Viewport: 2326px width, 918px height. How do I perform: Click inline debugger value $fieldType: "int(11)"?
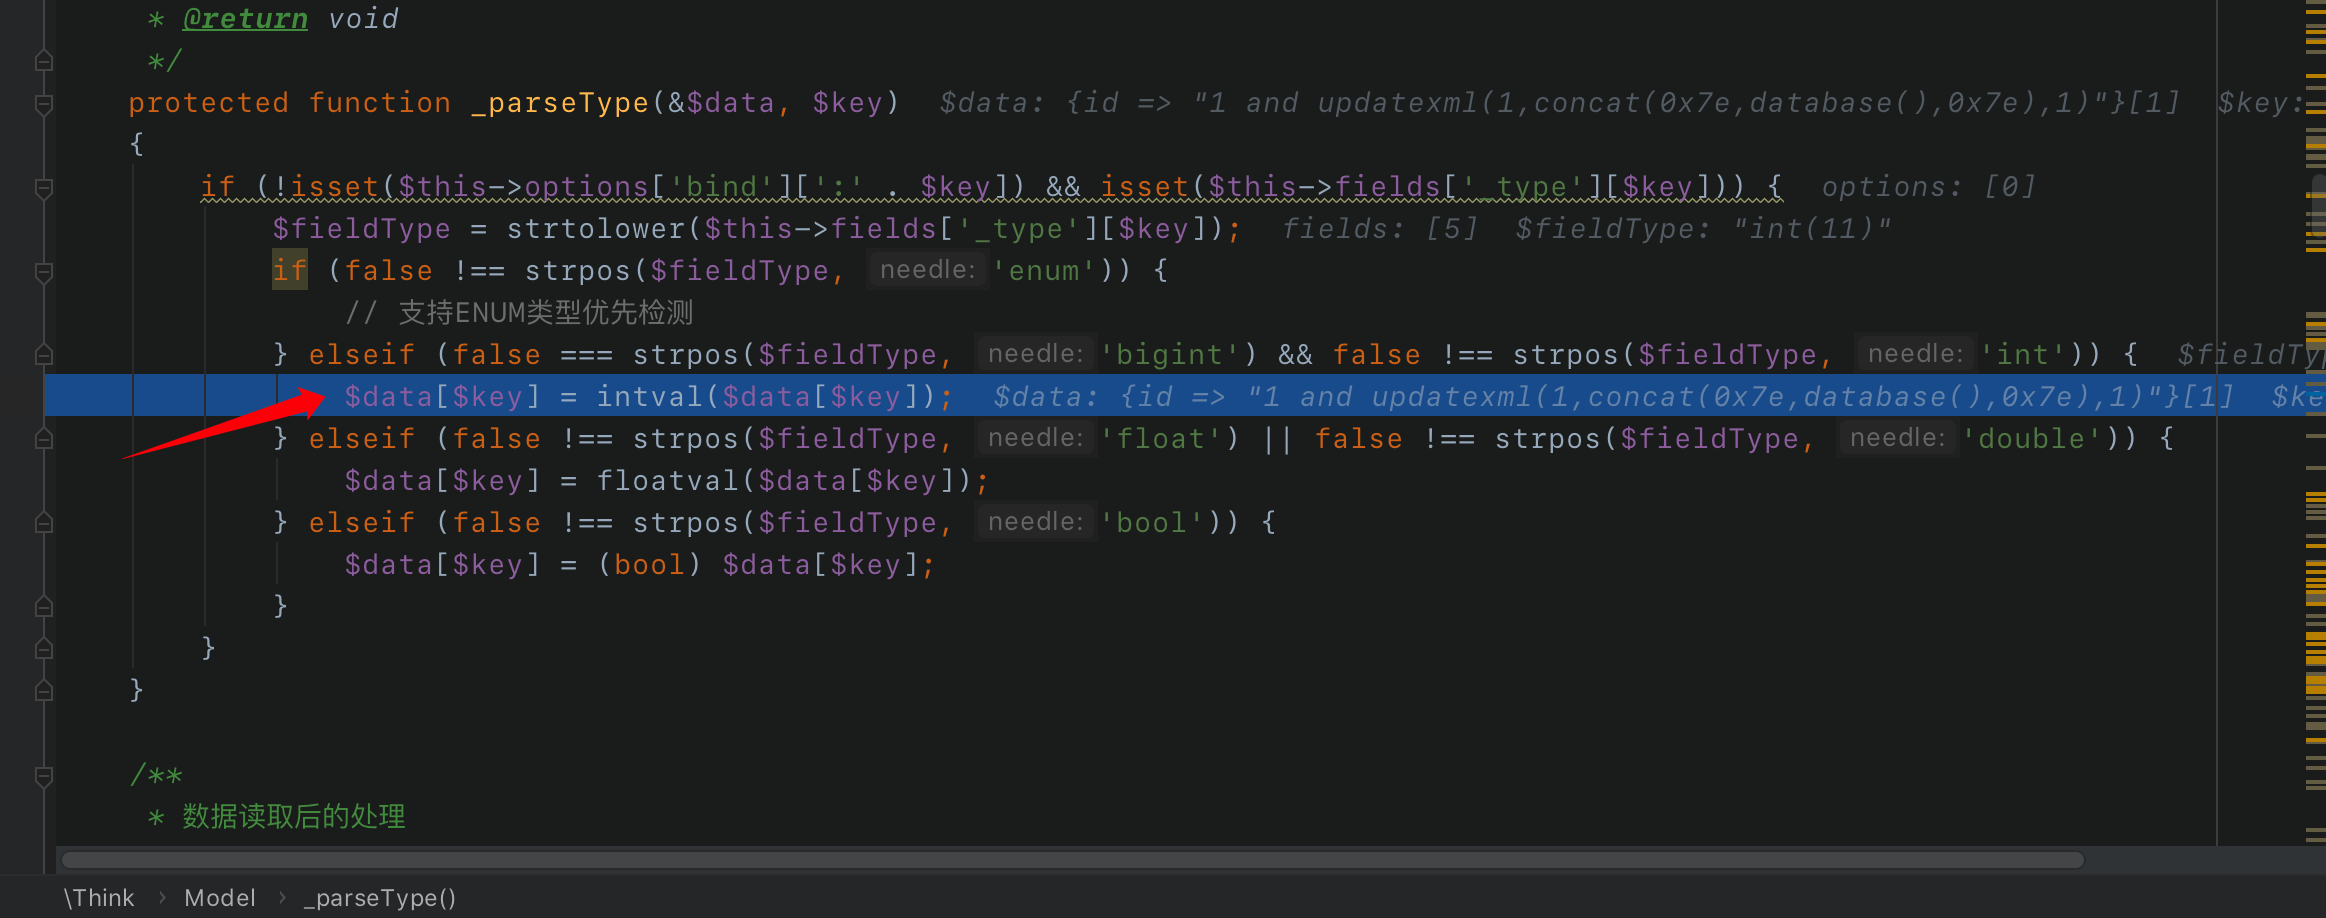[1700, 228]
